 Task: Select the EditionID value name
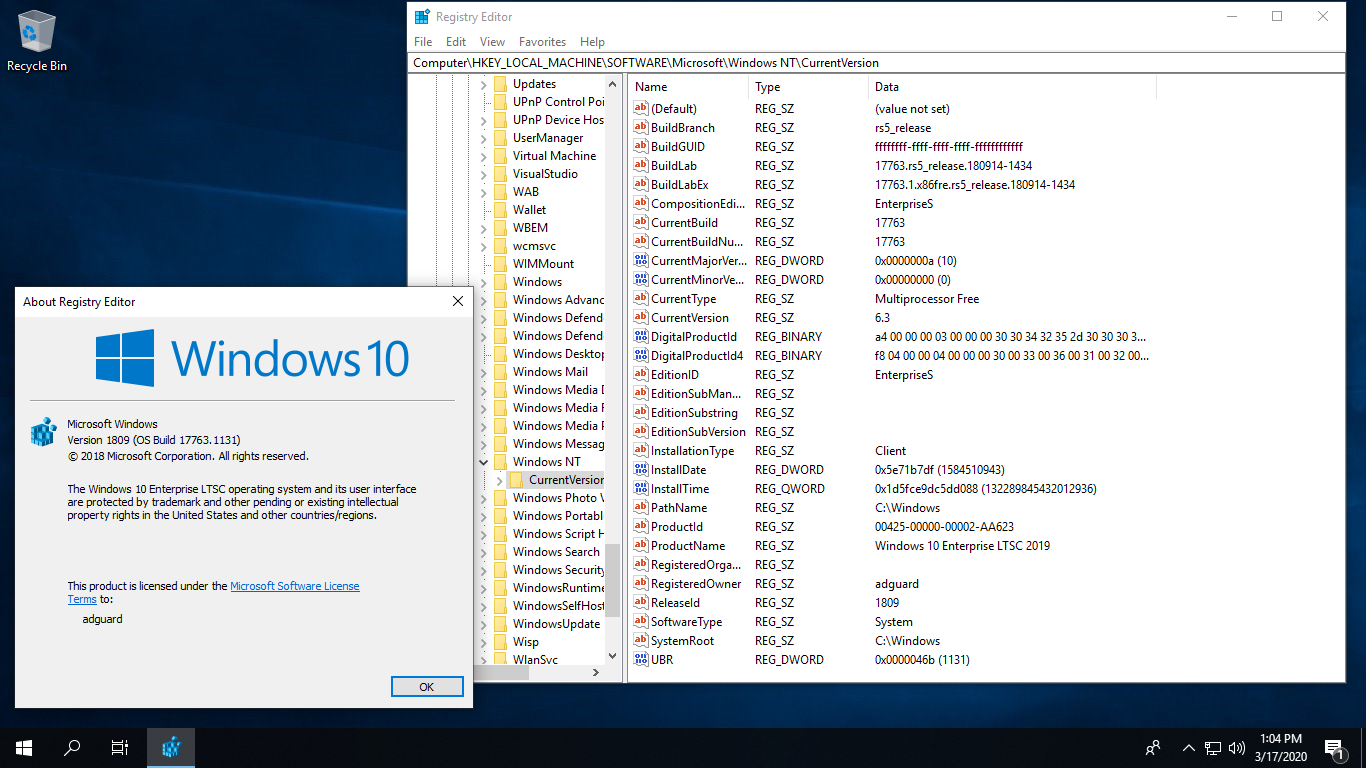point(675,375)
